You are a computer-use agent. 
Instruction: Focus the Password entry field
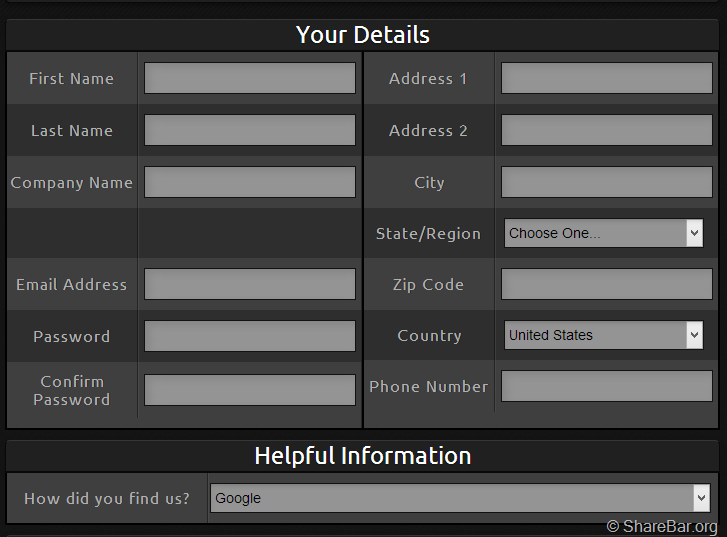coord(249,336)
